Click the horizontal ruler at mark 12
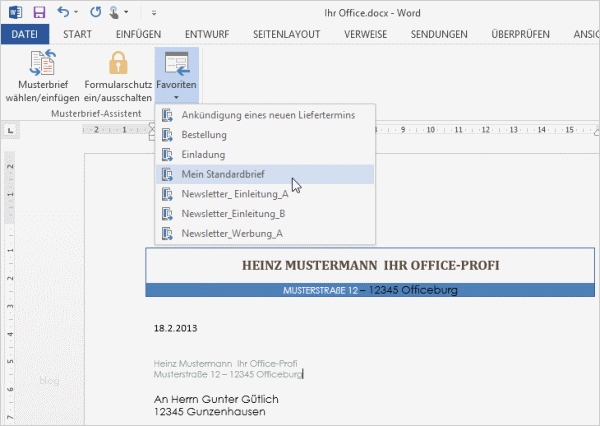 (486, 130)
